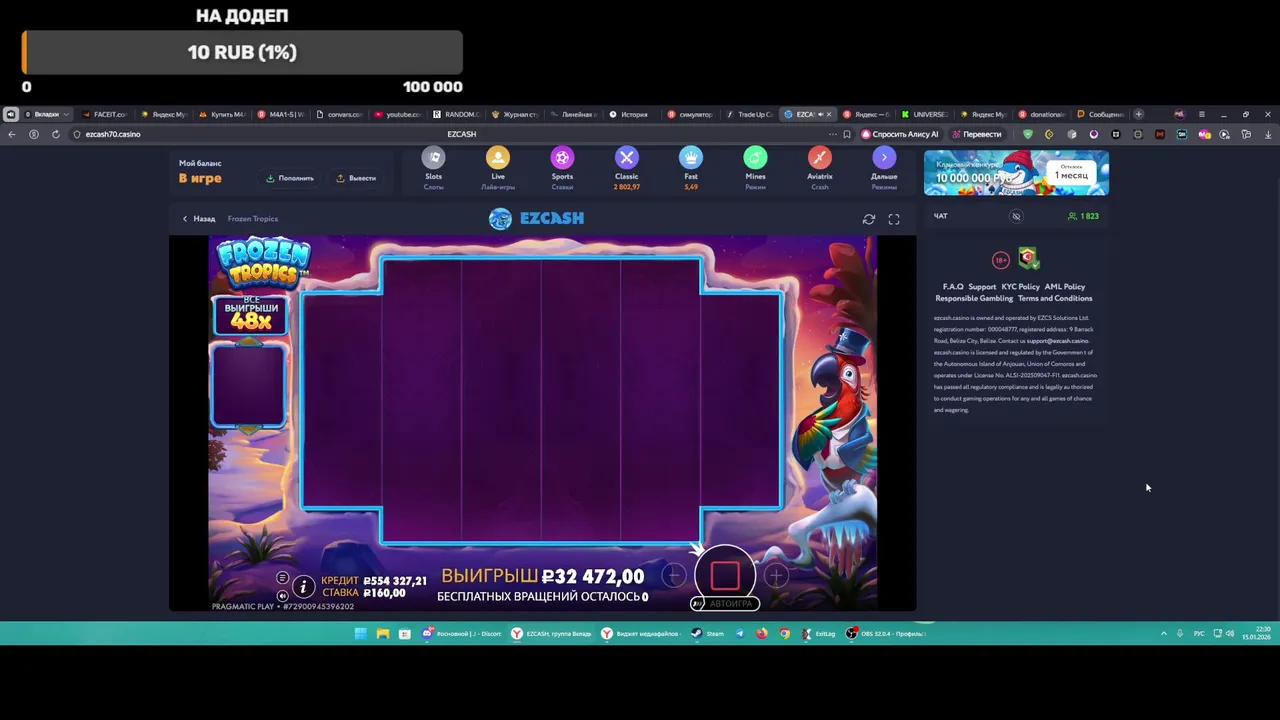Go back with the Назад link
The height and width of the screenshot is (720, 1280).
tap(199, 219)
